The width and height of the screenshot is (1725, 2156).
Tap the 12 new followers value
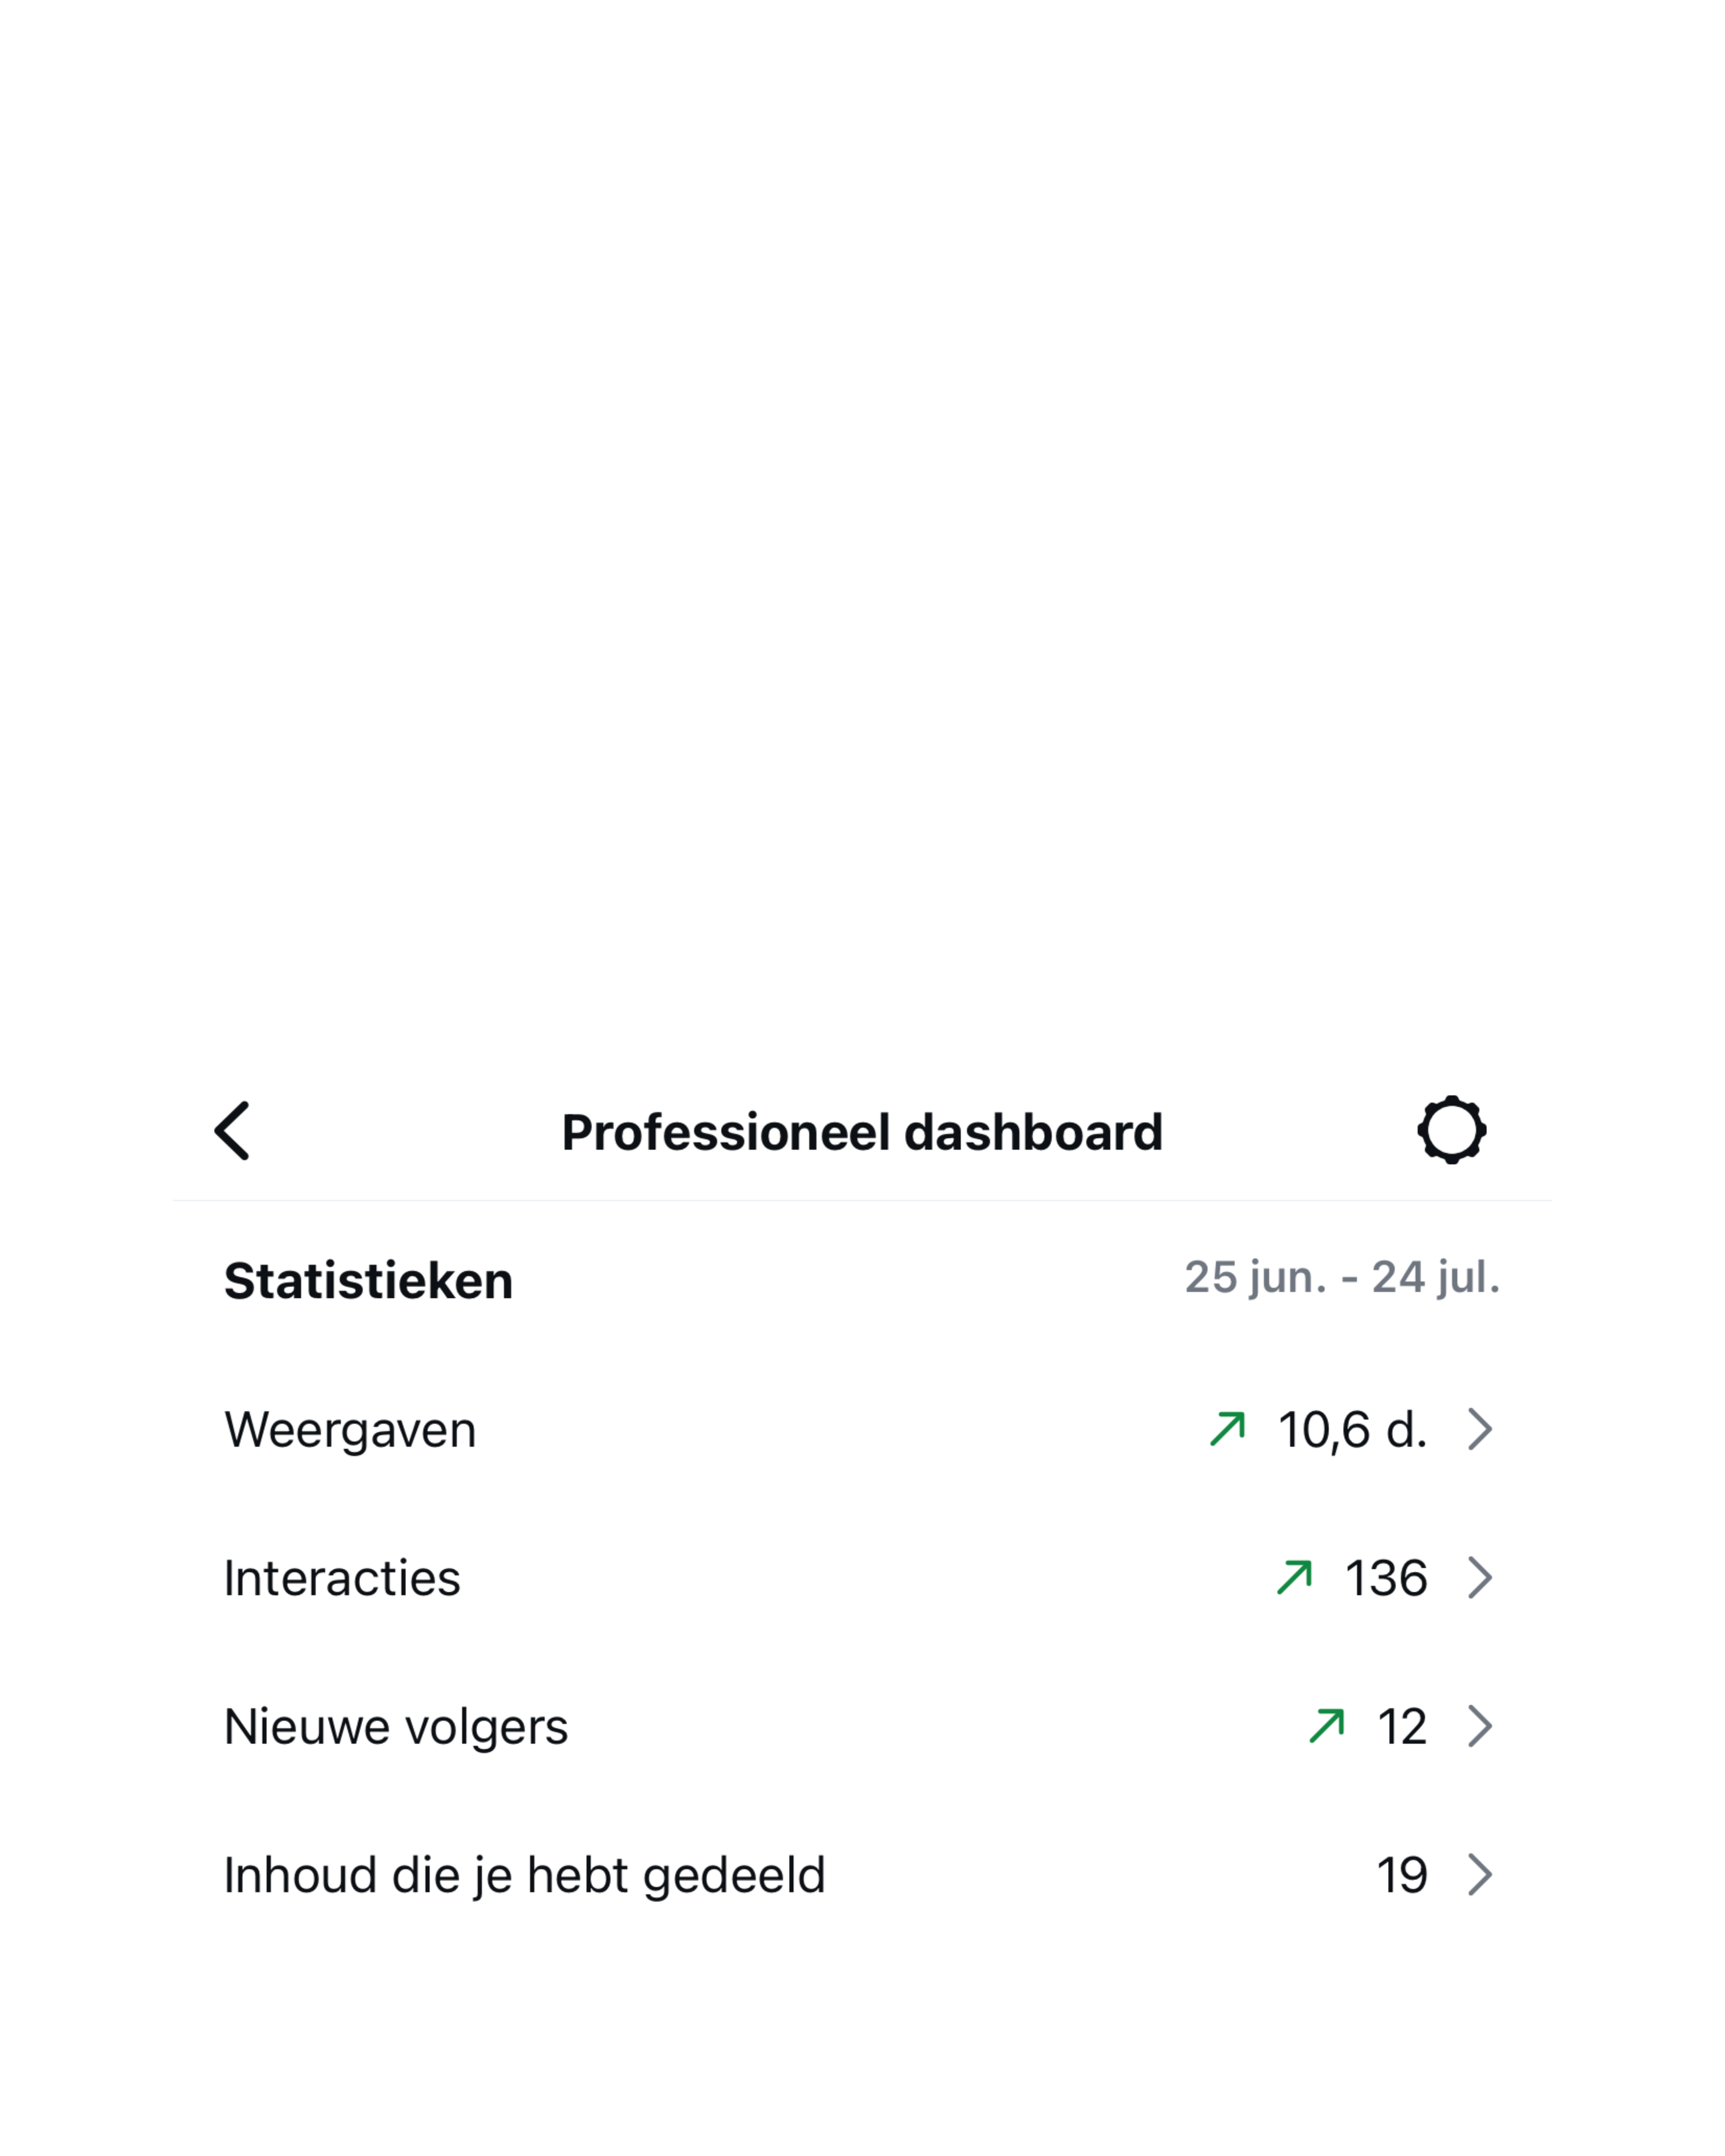pyautogui.click(x=1401, y=1726)
